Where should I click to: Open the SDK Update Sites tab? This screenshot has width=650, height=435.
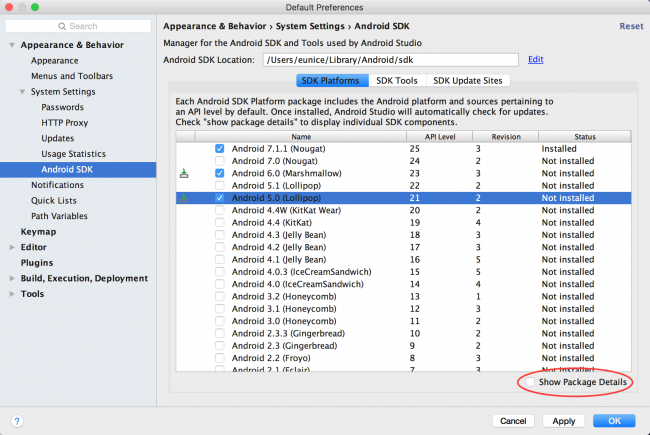[468, 80]
